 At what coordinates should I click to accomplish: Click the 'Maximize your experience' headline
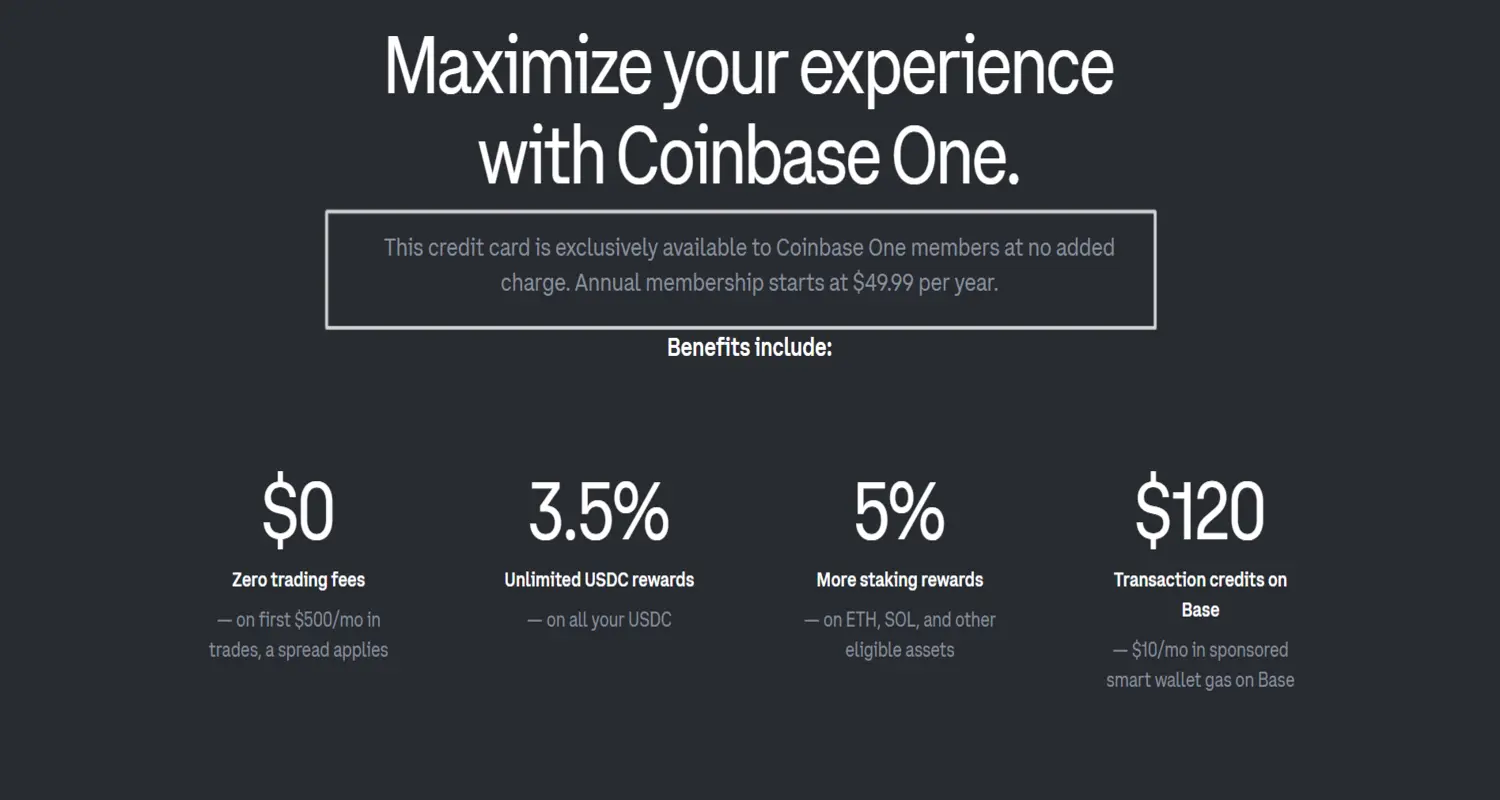click(x=749, y=68)
